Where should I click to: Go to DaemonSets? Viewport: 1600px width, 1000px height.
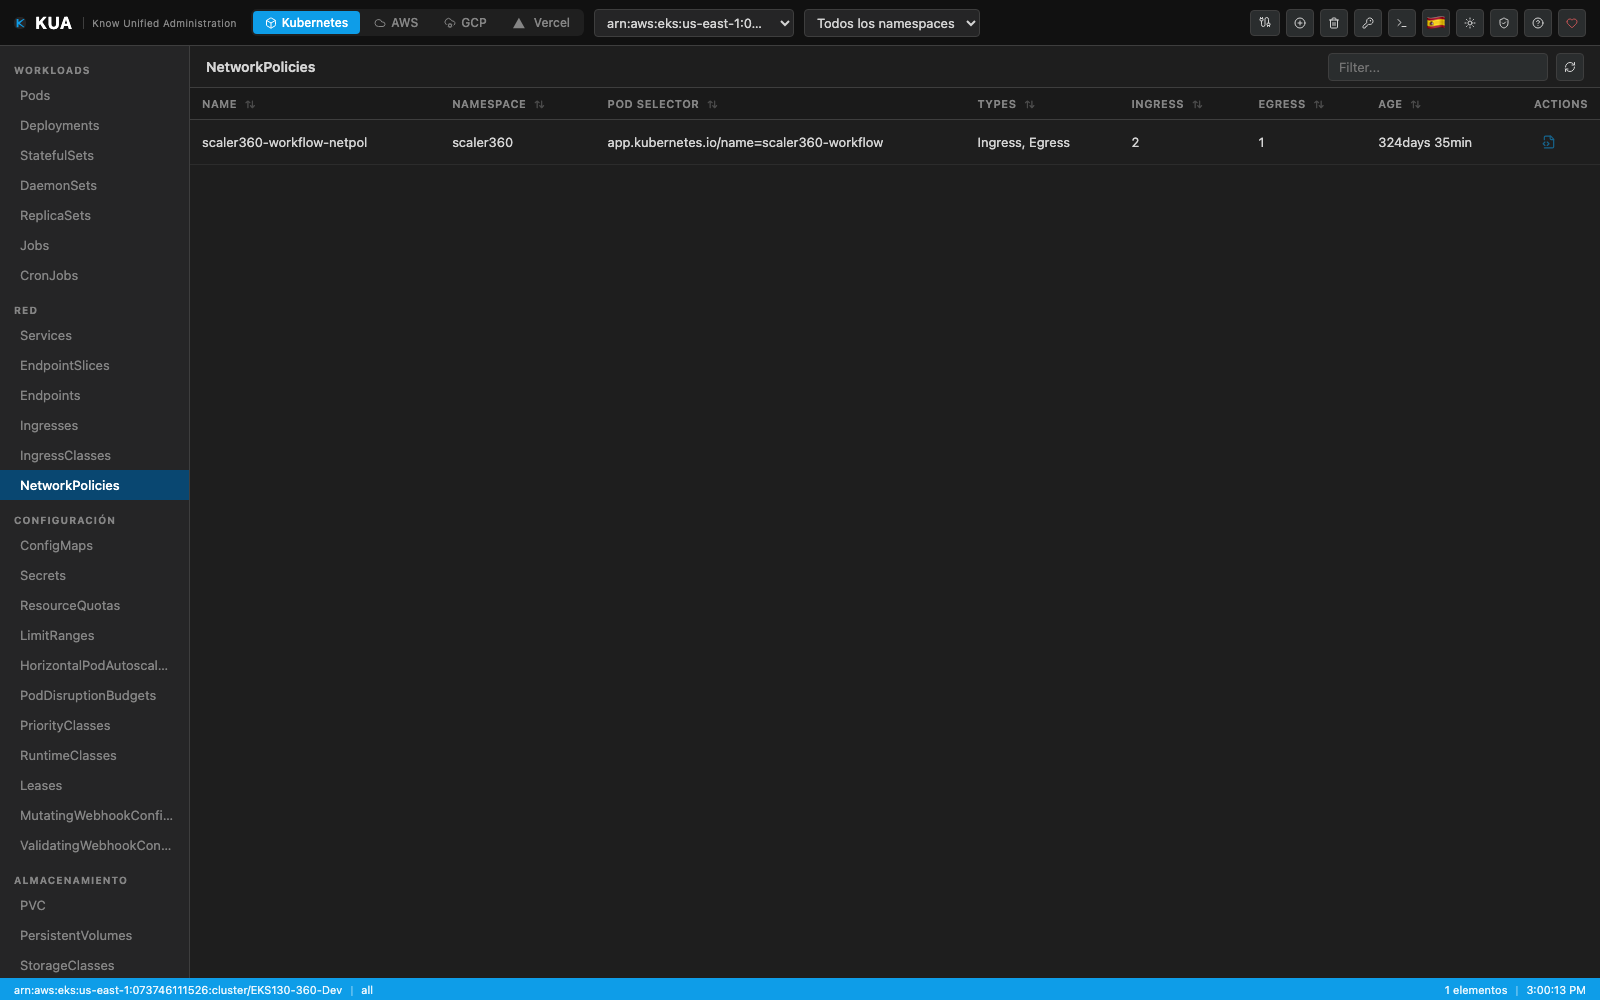coord(94,186)
